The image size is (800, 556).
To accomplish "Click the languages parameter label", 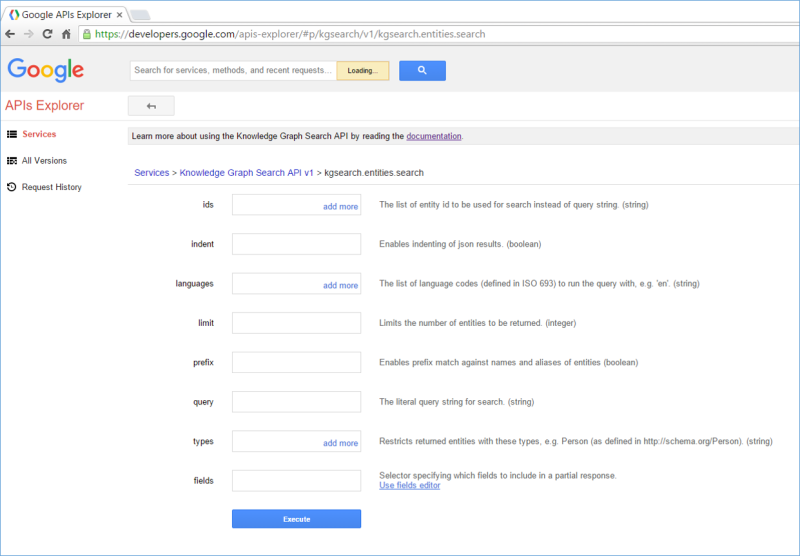I will click(194, 284).
